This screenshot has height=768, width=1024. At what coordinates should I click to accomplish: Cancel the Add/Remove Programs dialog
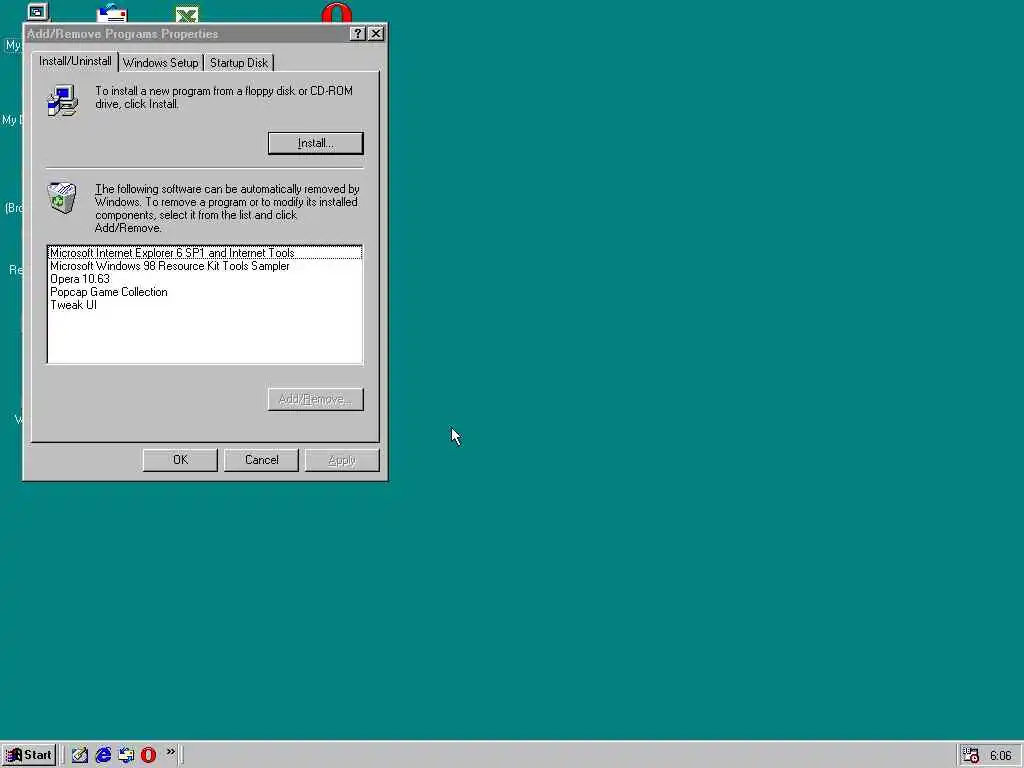point(261,460)
